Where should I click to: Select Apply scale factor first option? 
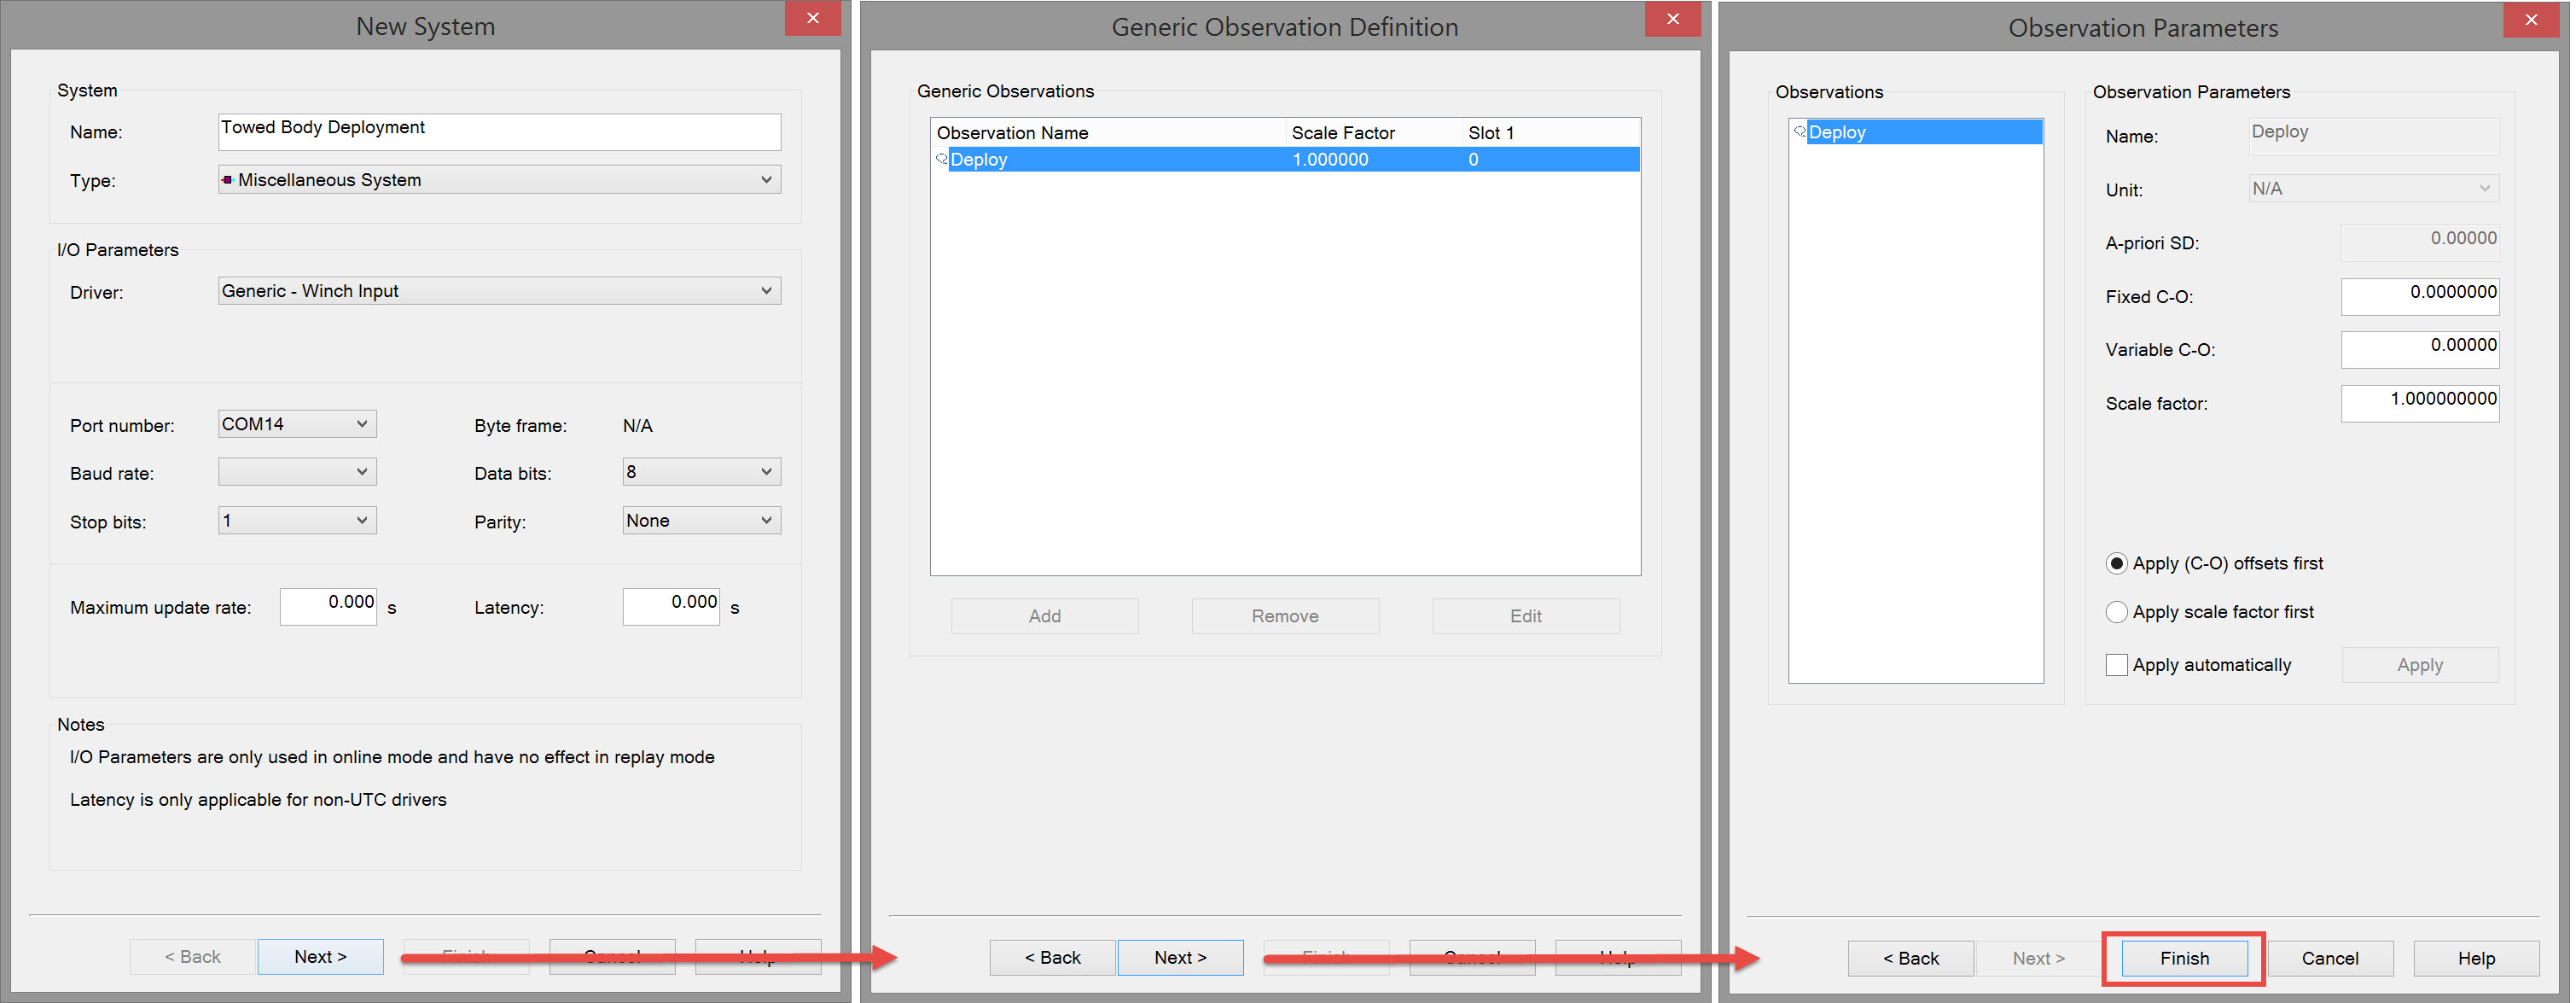pos(2116,612)
